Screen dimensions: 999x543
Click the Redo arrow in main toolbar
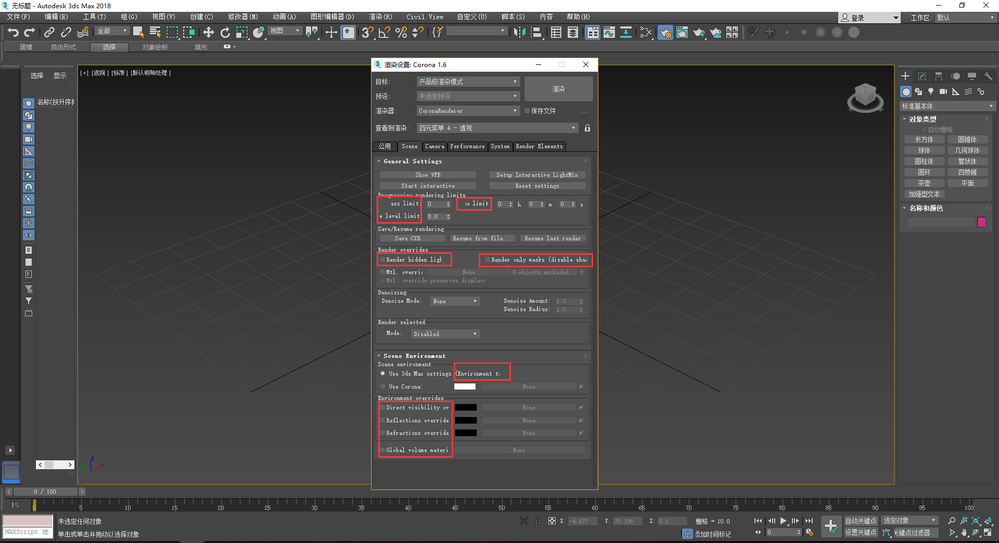click(x=29, y=32)
